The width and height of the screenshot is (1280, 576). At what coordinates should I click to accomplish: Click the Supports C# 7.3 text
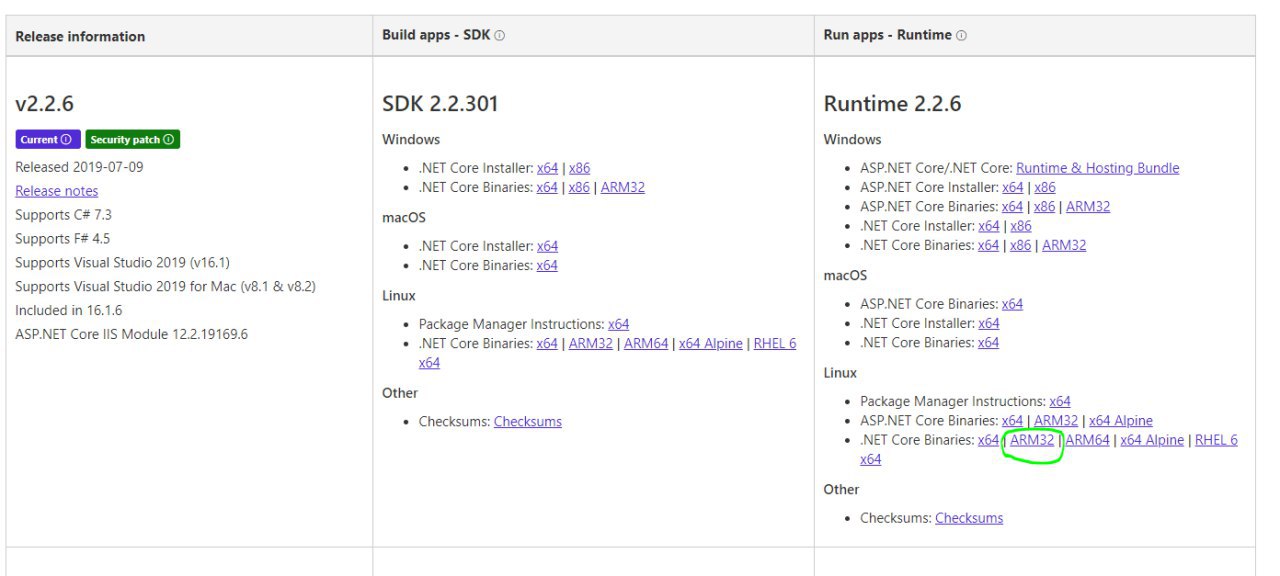[x=62, y=215]
